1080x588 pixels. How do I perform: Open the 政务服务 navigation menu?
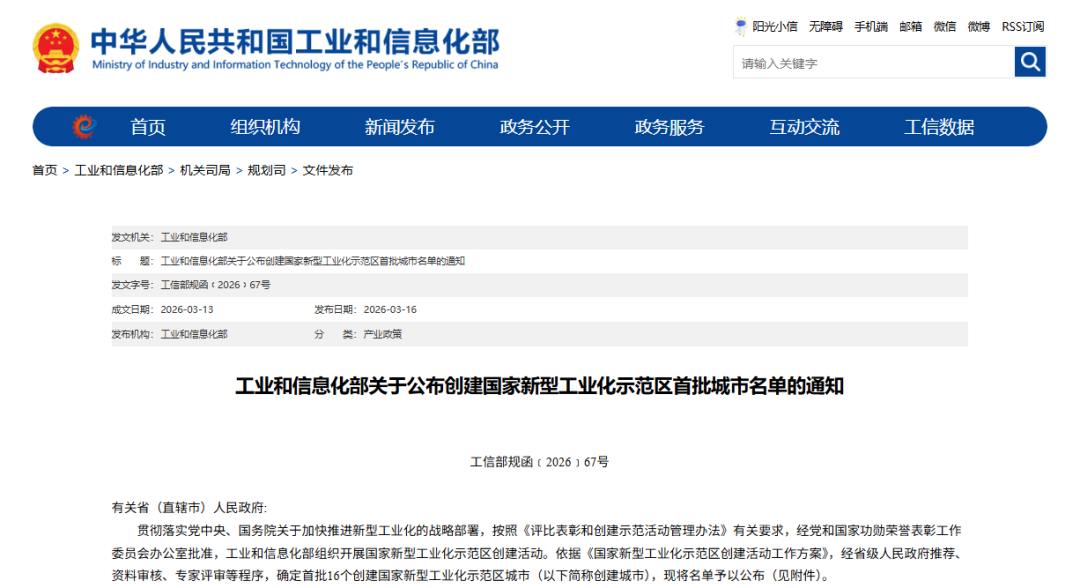[x=669, y=127]
